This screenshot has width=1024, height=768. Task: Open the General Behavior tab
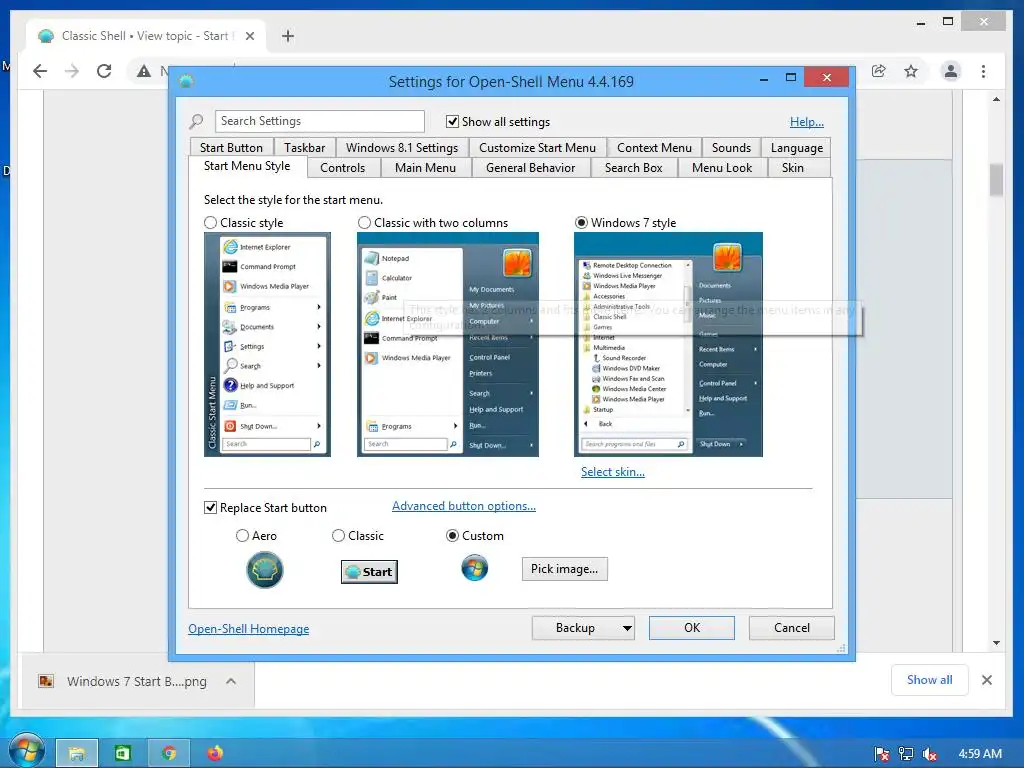tap(530, 168)
